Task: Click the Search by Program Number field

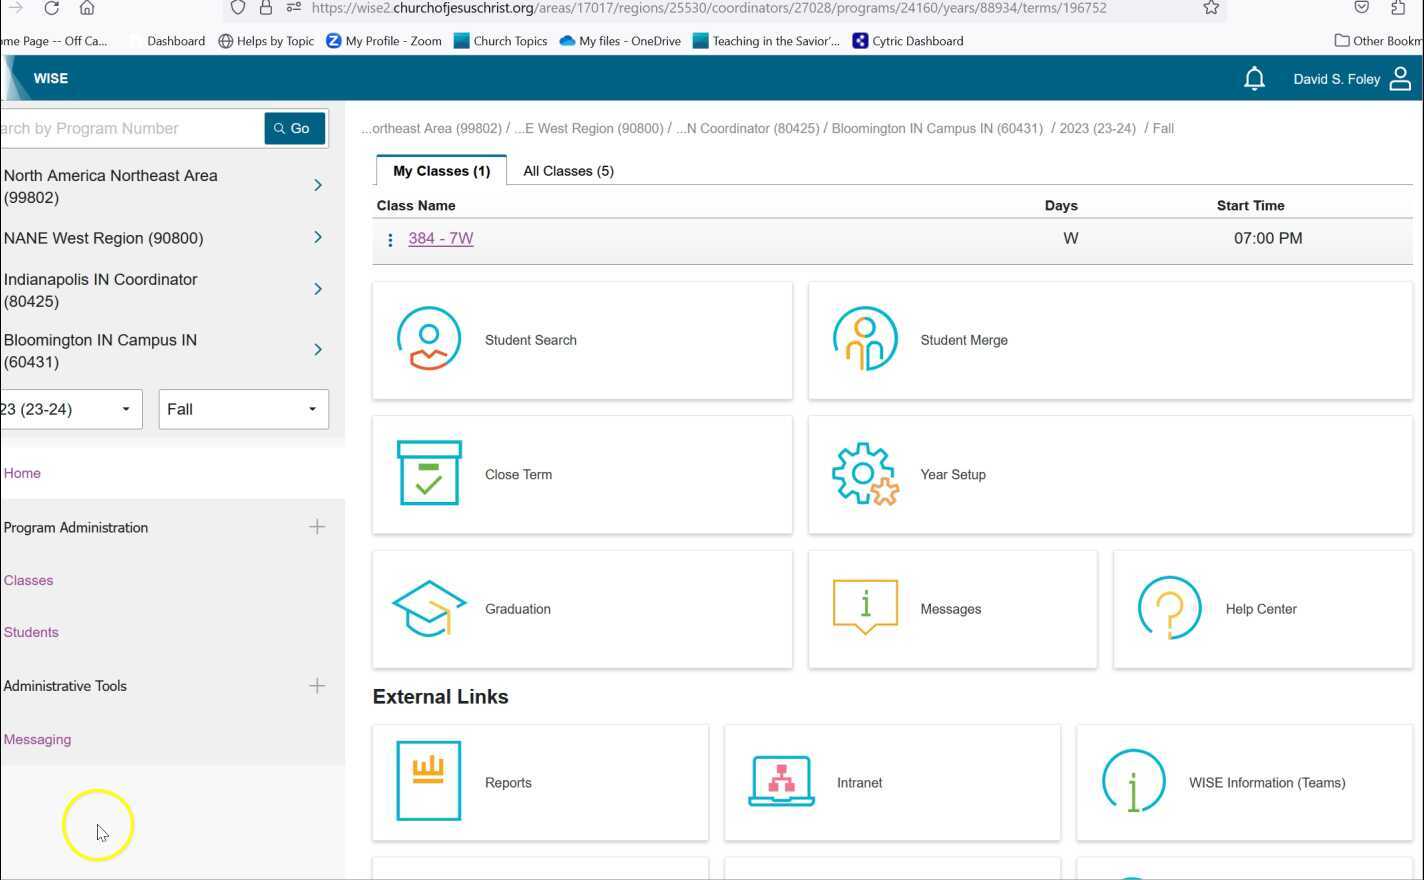Action: 130,129
